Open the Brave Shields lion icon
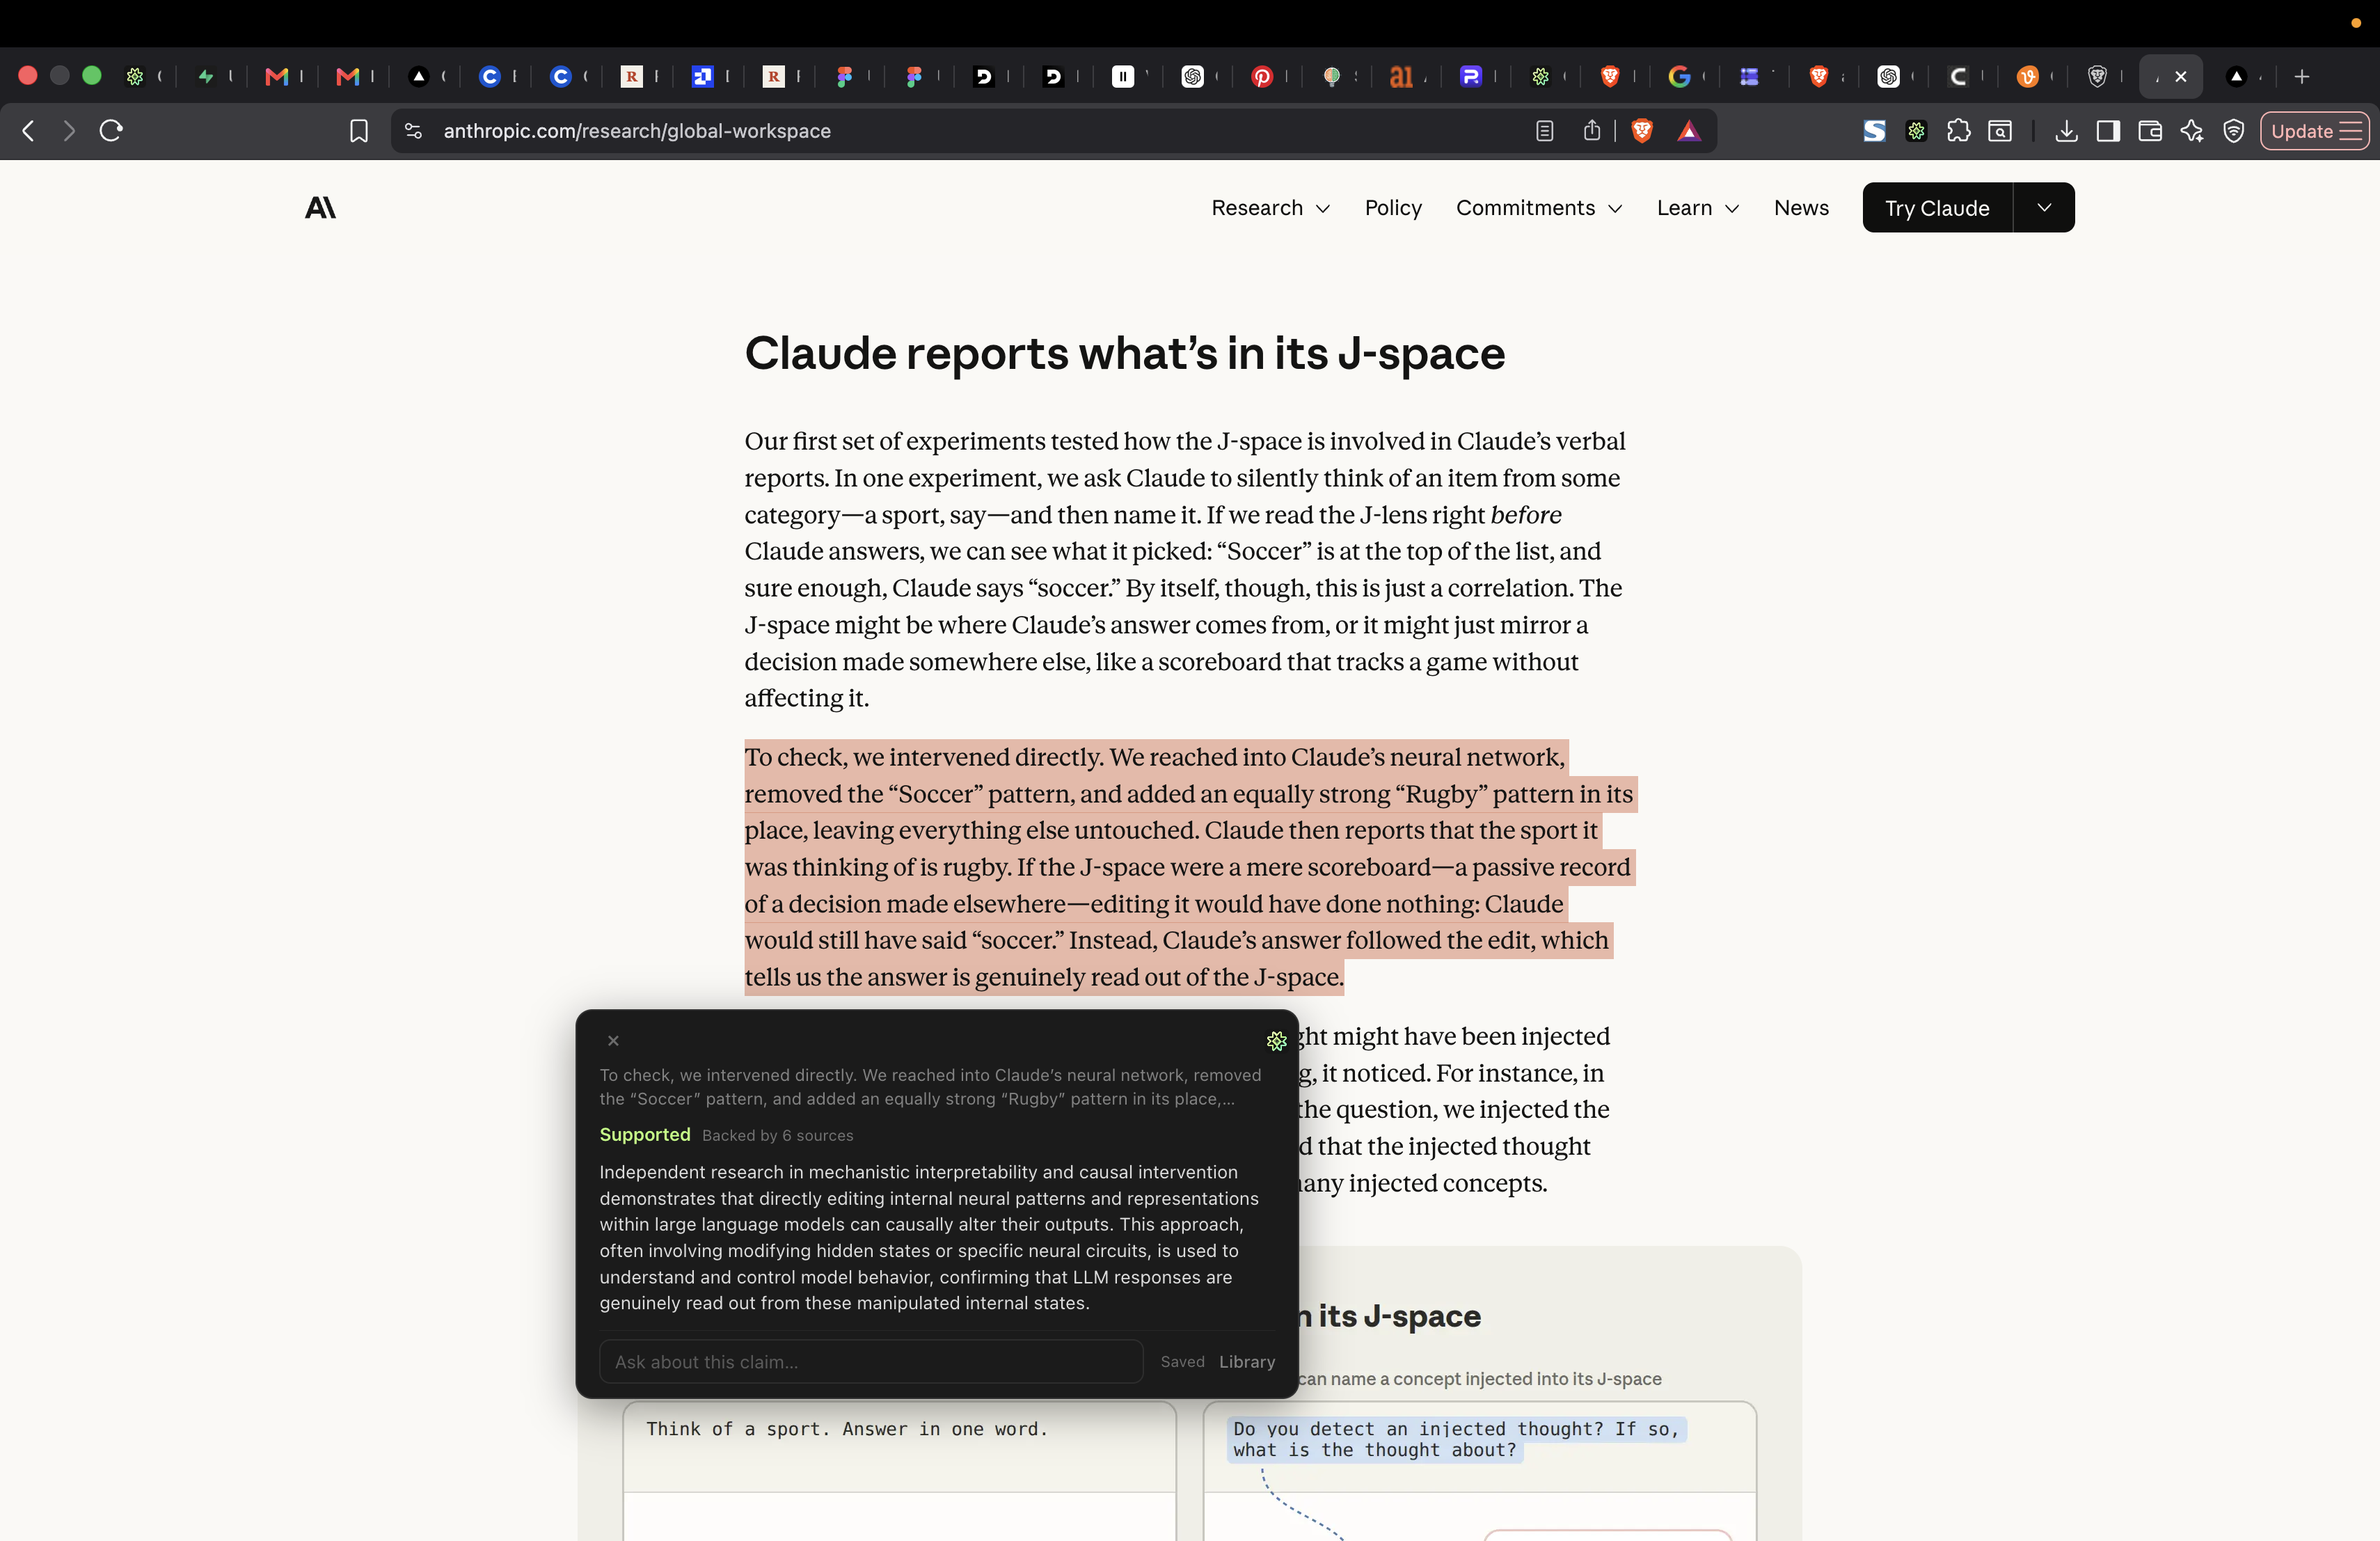The height and width of the screenshot is (1541, 2380). coord(1642,131)
